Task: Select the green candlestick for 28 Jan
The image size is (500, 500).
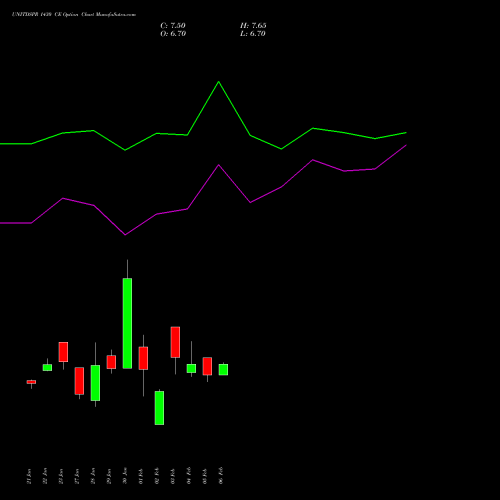Action: pos(95,383)
